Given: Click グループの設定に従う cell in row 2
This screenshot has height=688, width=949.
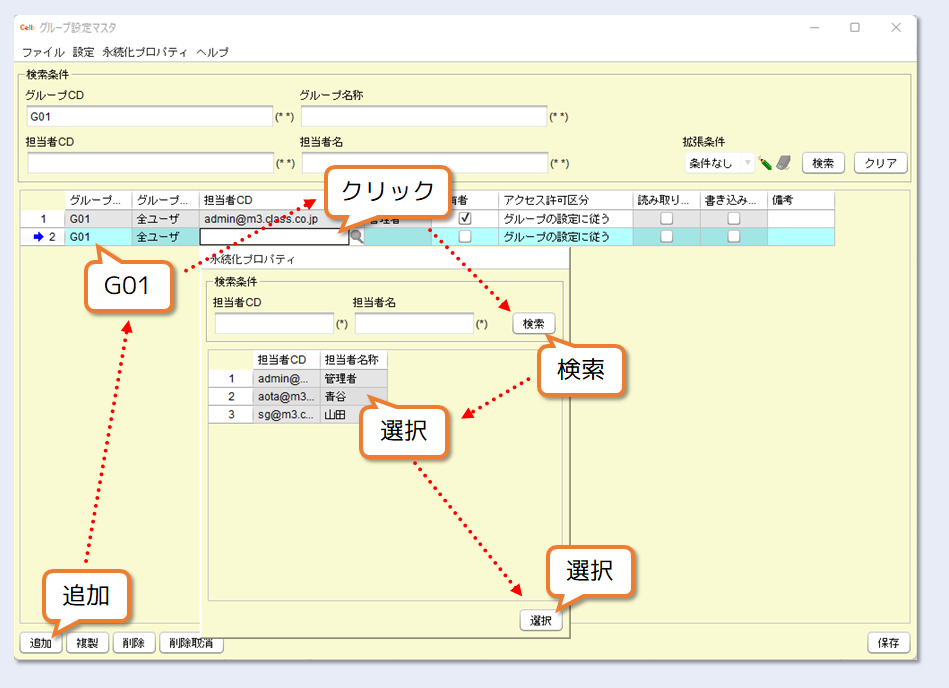Looking at the screenshot, I should [566, 237].
